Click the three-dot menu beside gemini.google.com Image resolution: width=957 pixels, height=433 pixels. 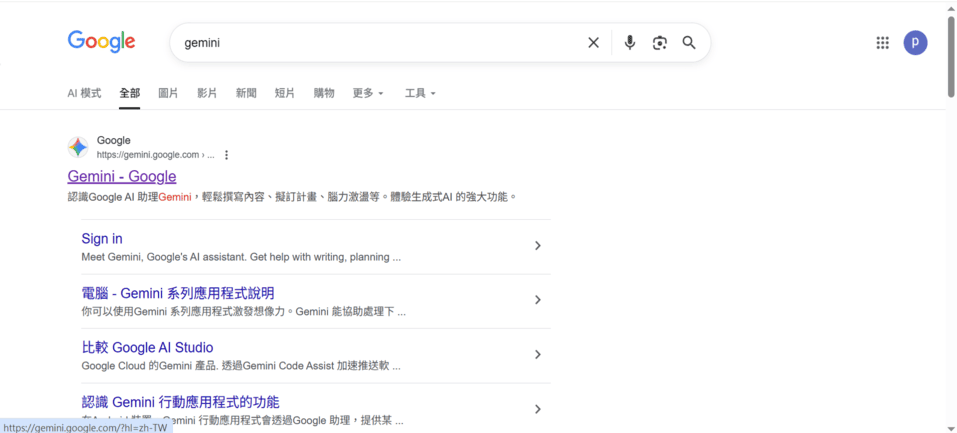coord(227,155)
